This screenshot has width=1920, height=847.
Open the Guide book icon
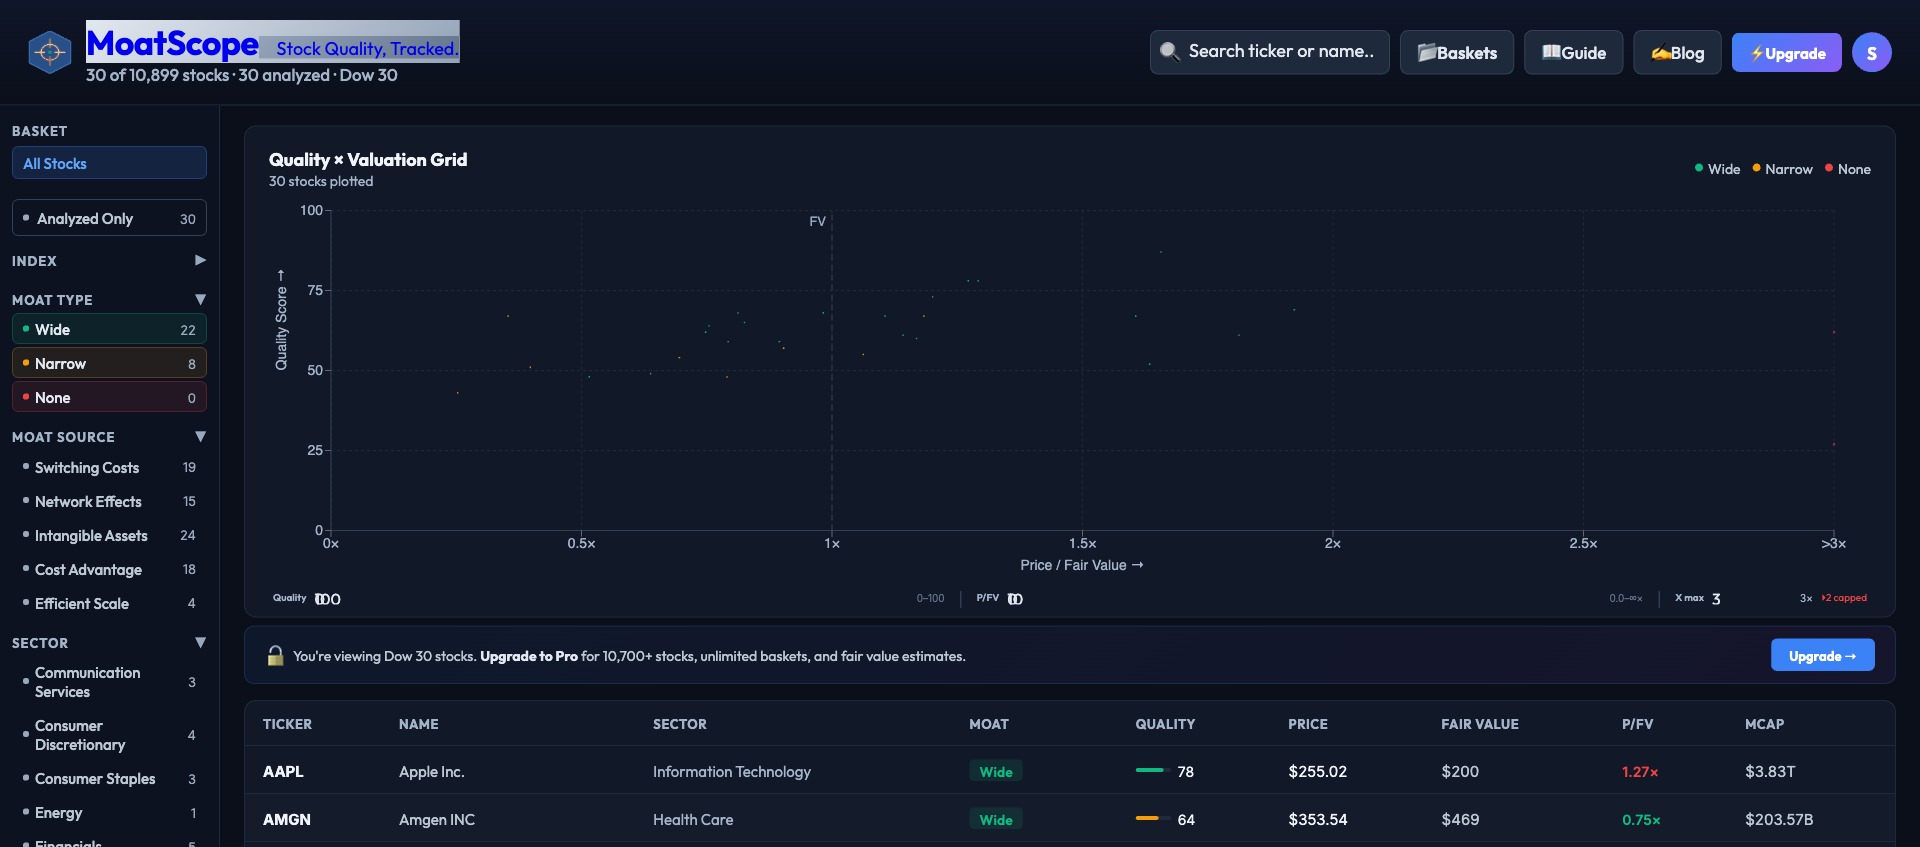click(1550, 52)
